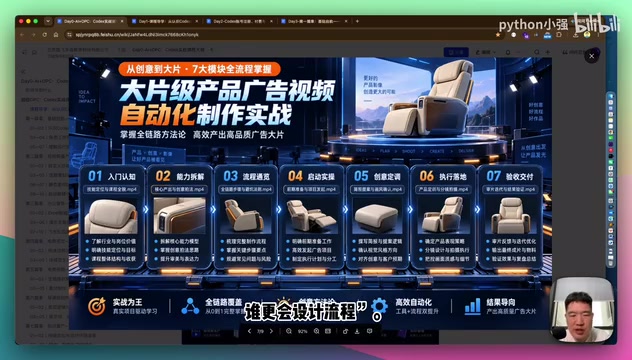Close the image viewer overlay
Image resolution: width=632 pixels, height=360 pixels.
tap(591, 56)
